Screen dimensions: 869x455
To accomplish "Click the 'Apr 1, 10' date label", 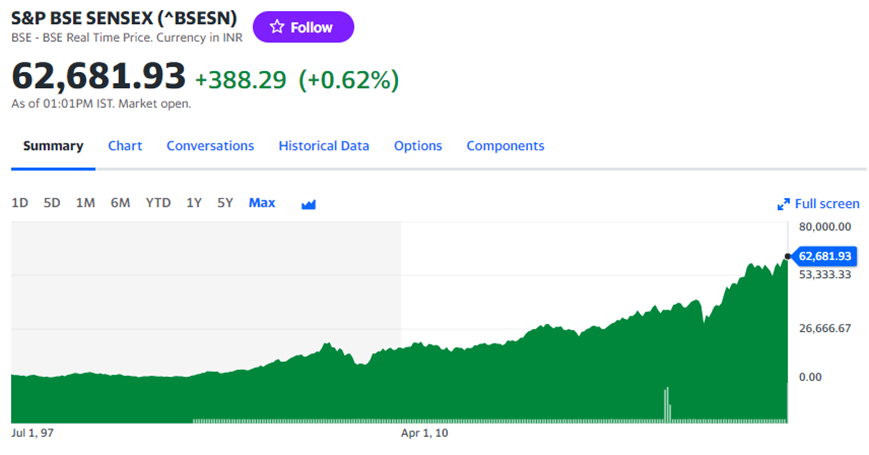I will click(x=425, y=433).
